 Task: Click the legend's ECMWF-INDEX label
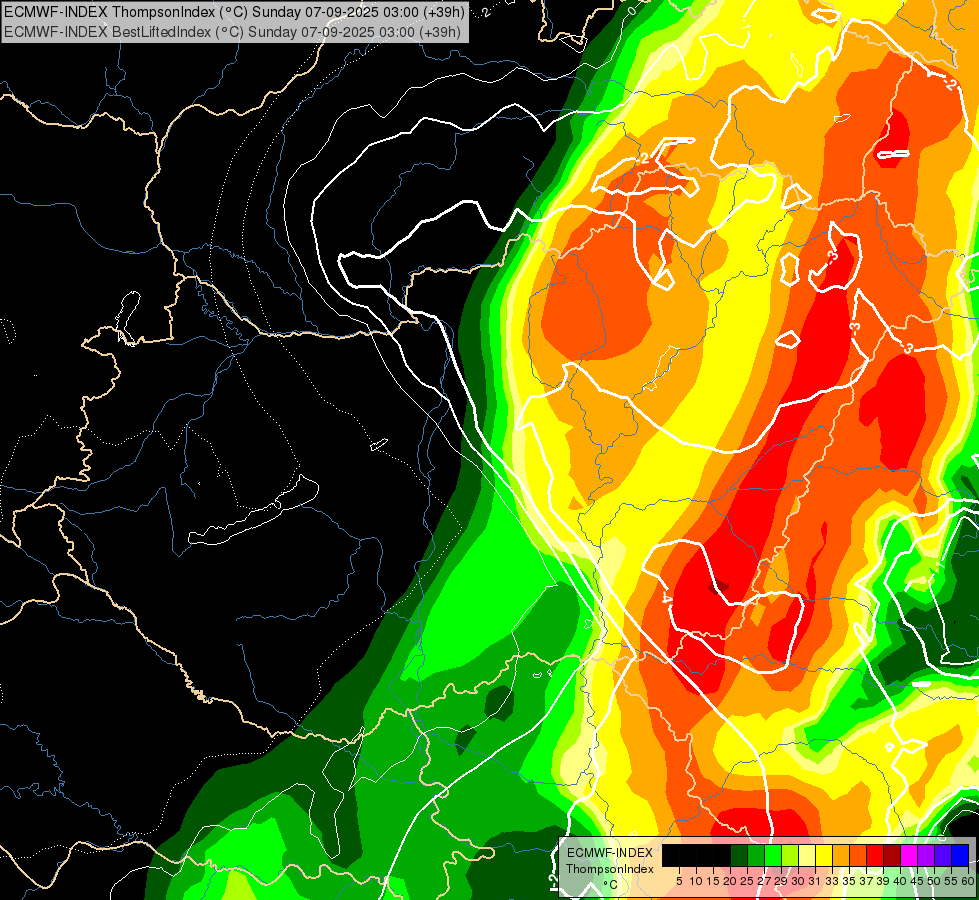tap(610, 853)
